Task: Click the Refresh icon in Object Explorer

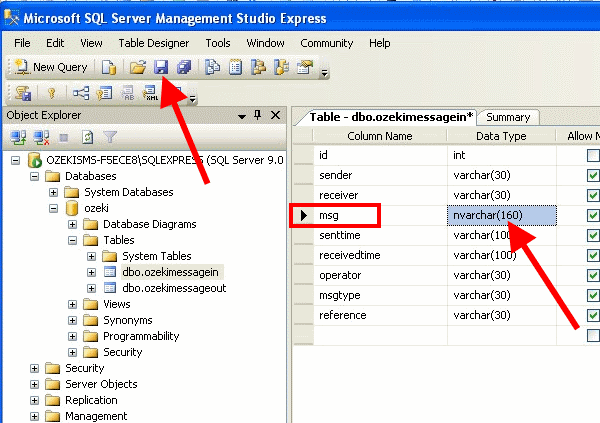Action: click(88, 137)
